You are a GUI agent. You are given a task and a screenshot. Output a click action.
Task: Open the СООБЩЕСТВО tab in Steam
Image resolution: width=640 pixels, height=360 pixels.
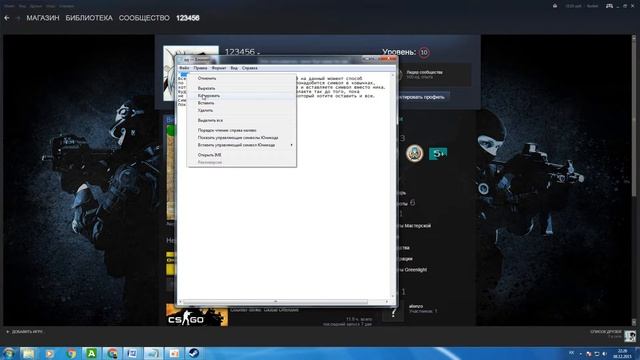pyautogui.click(x=144, y=18)
